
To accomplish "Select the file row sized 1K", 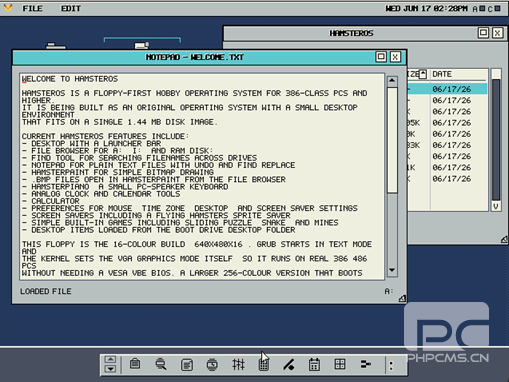I will point(447,167).
